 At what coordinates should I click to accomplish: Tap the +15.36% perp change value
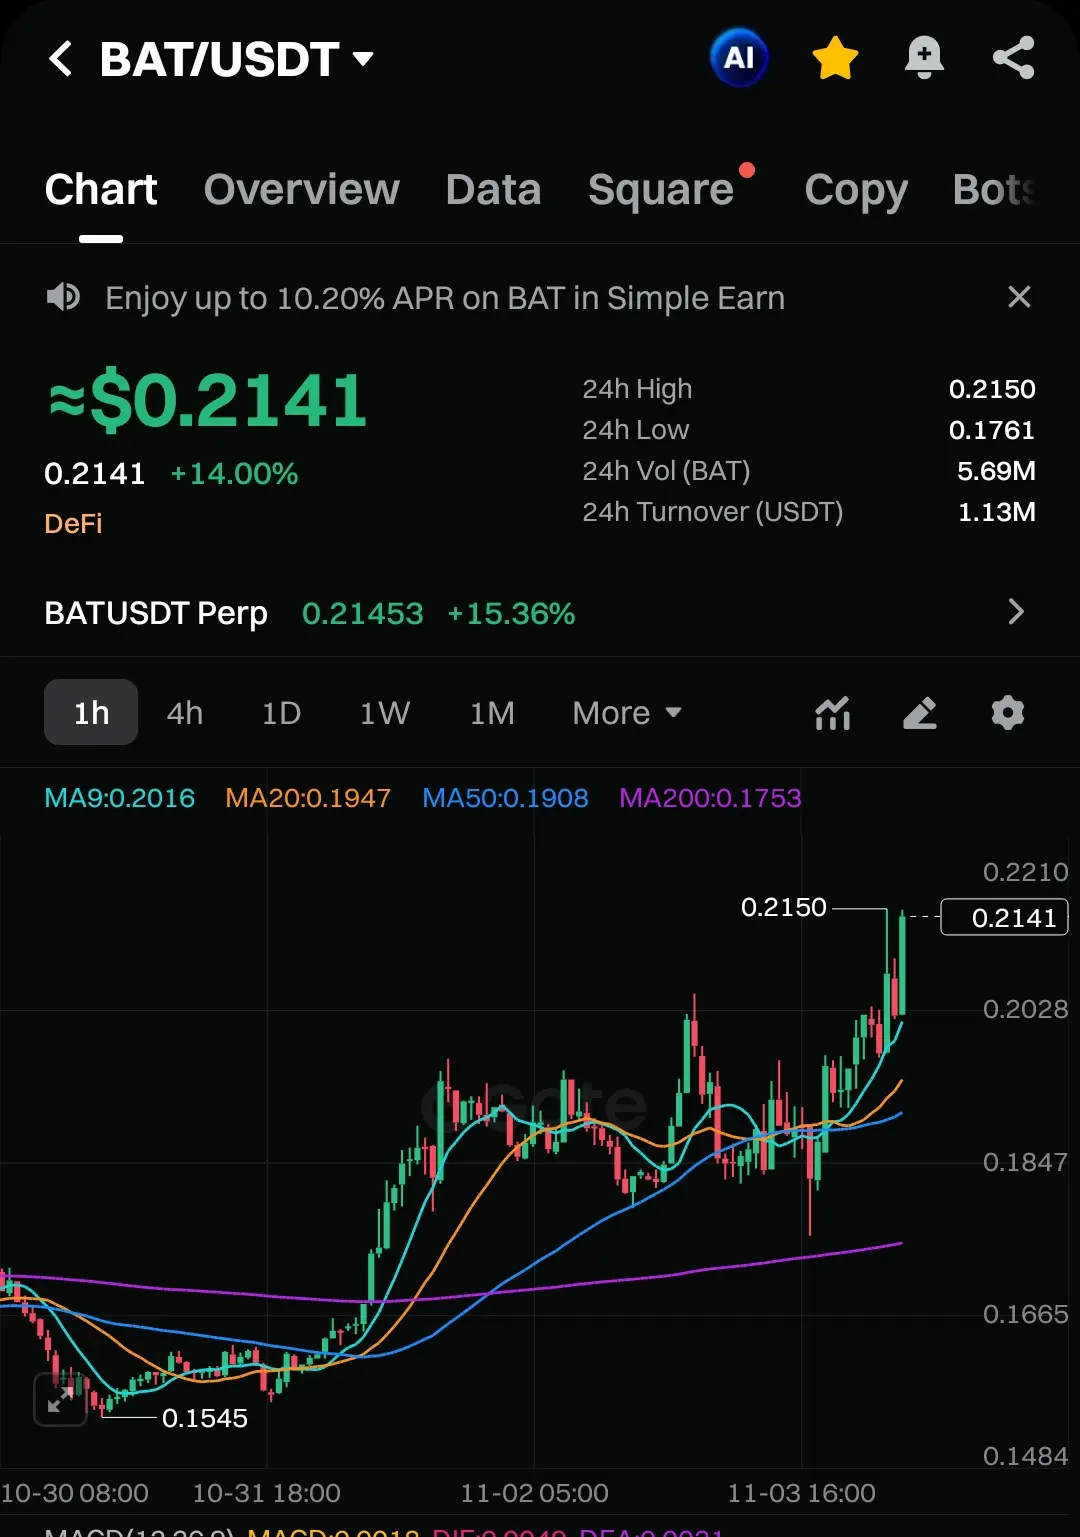511,613
